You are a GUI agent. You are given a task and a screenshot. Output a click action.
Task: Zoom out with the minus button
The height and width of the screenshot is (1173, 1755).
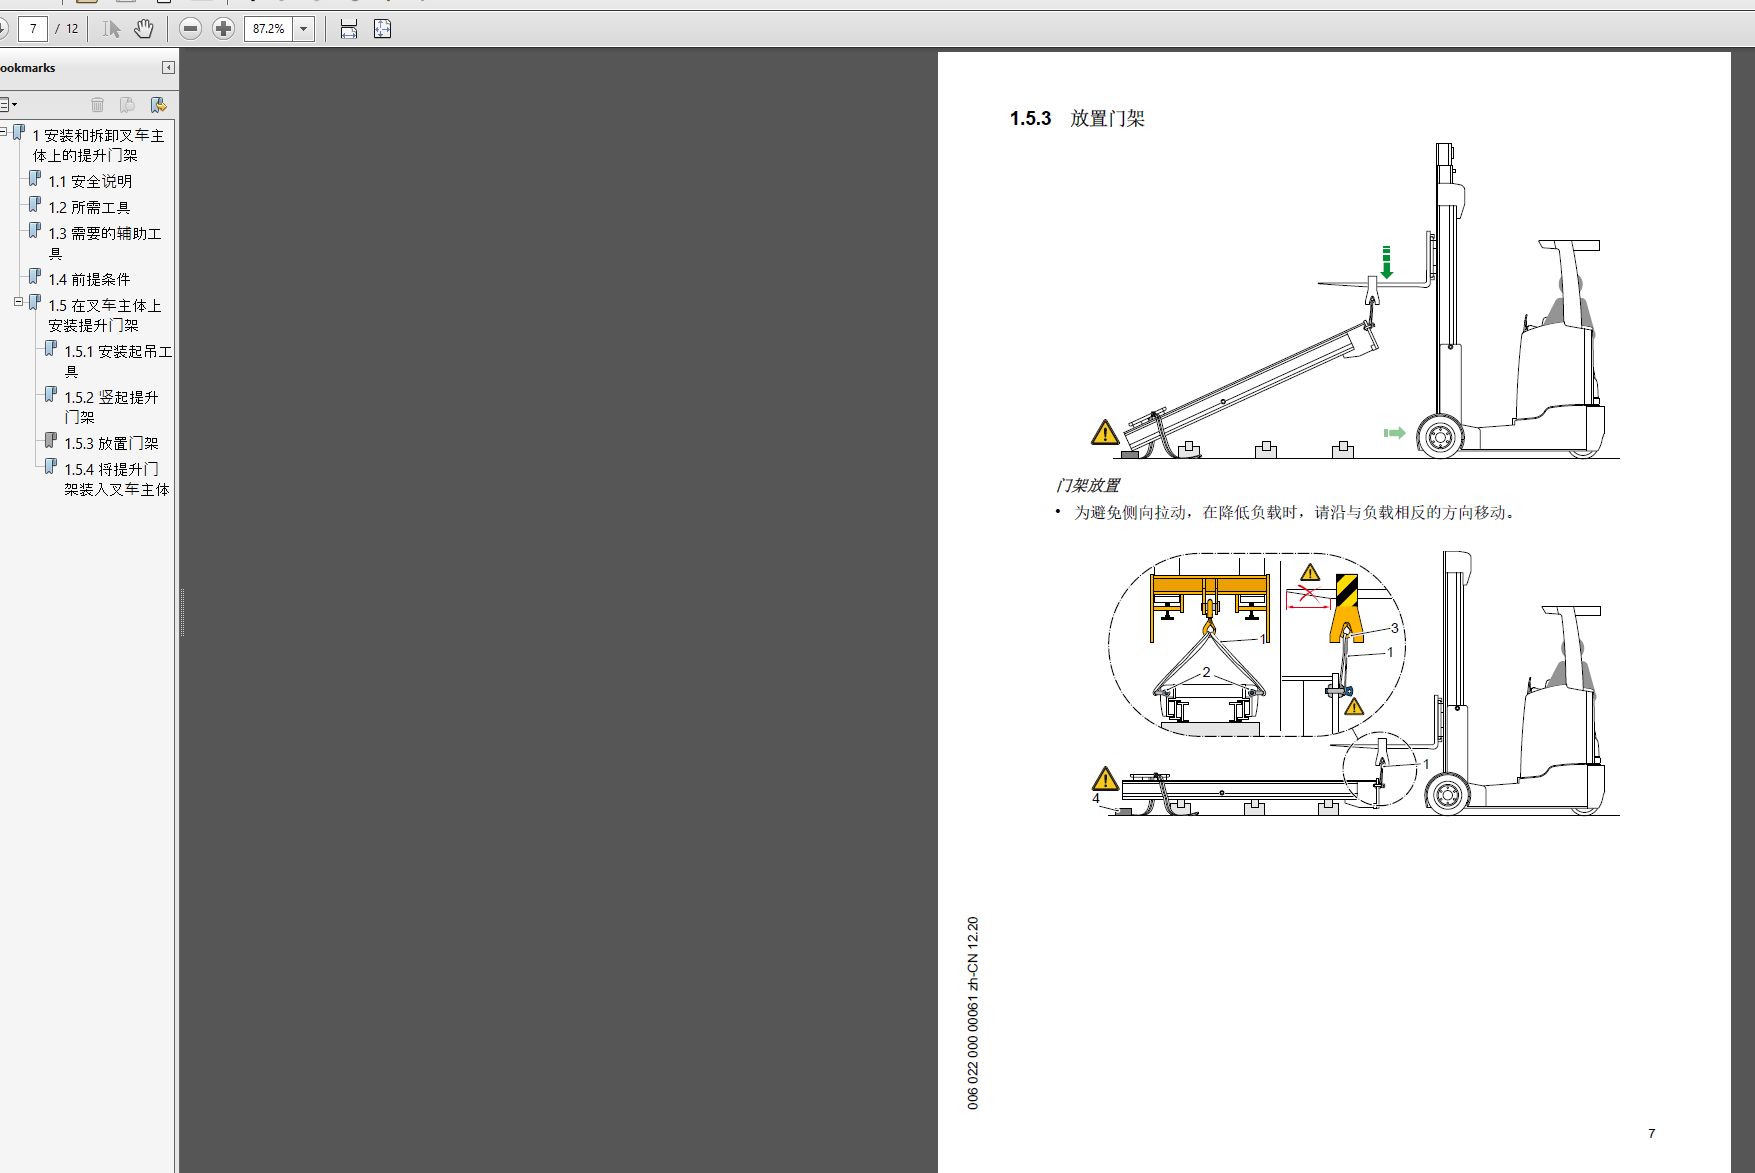tap(190, 29)
